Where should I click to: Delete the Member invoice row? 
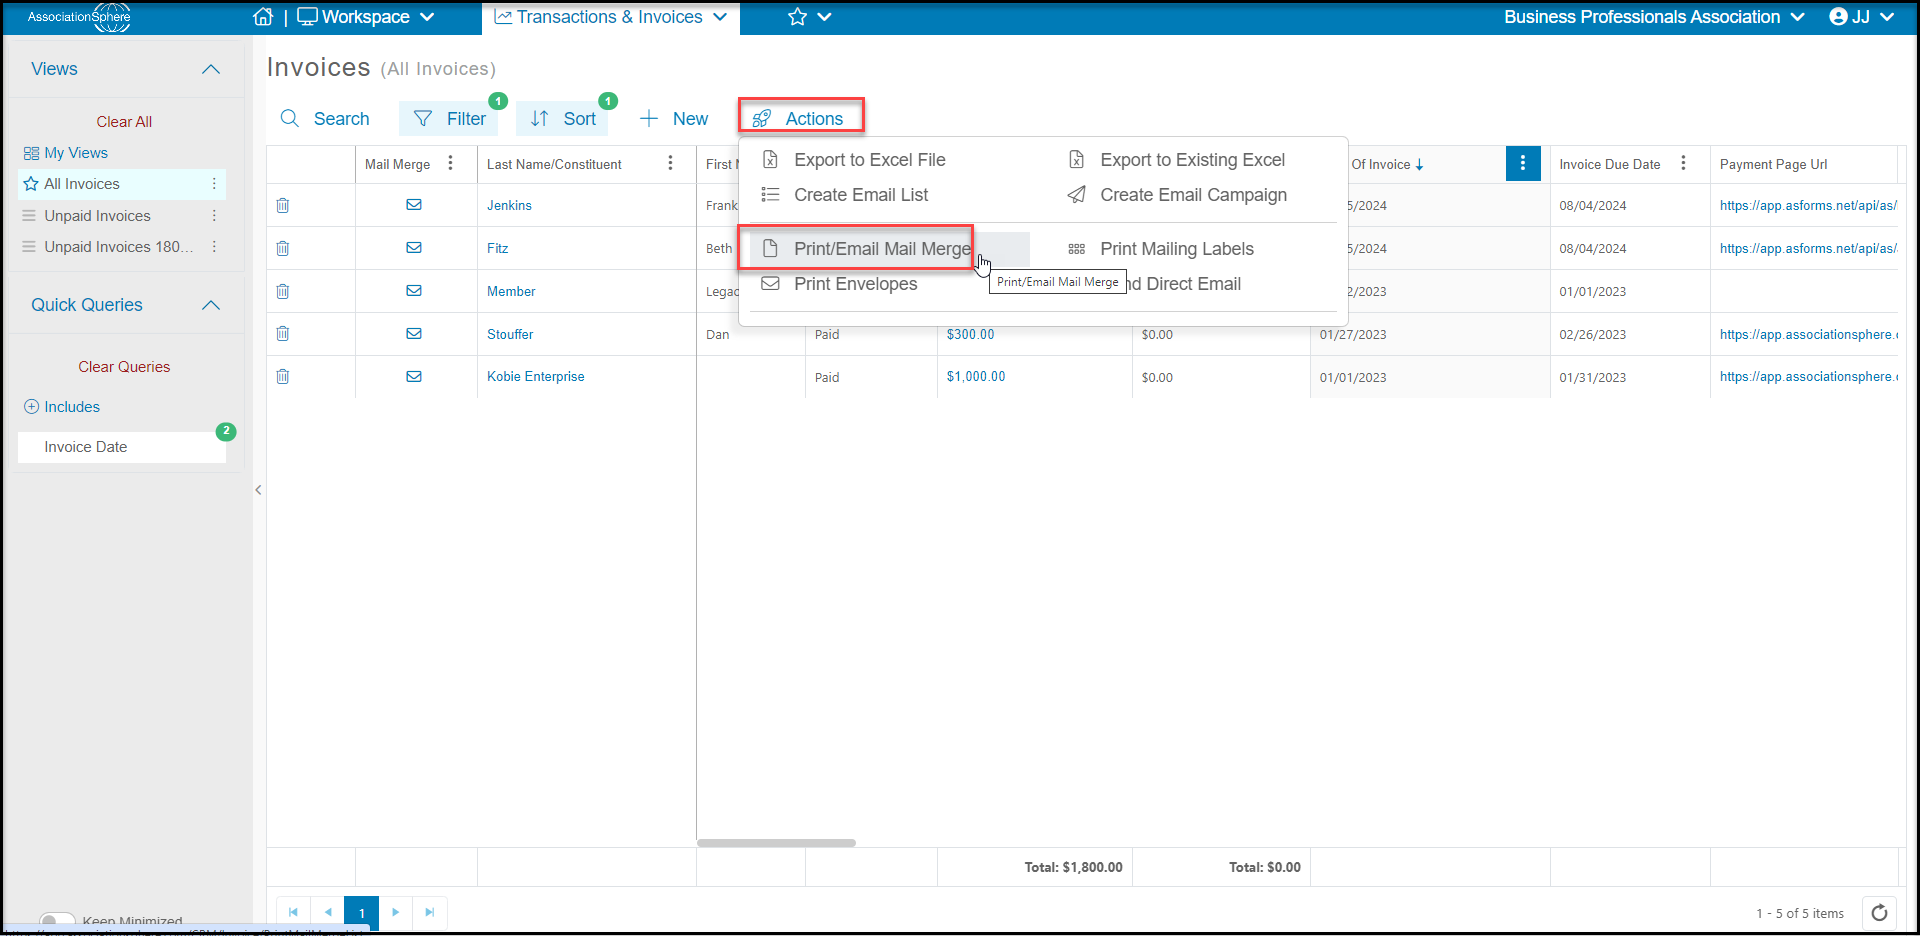click(x=283, y=291)
